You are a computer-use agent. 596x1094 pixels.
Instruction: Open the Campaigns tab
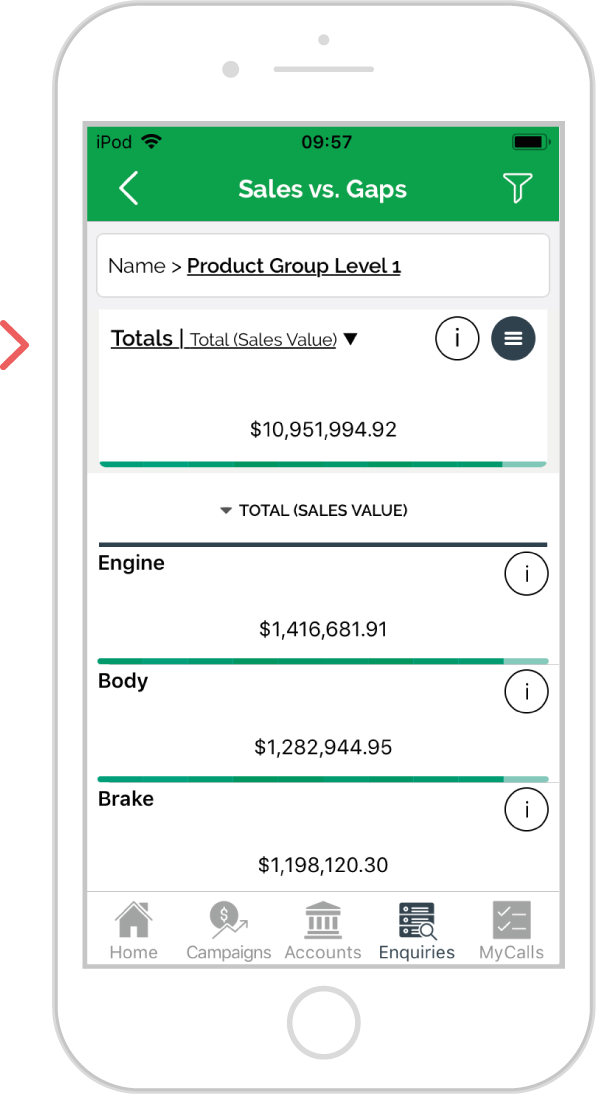click(x=228, y=931)
